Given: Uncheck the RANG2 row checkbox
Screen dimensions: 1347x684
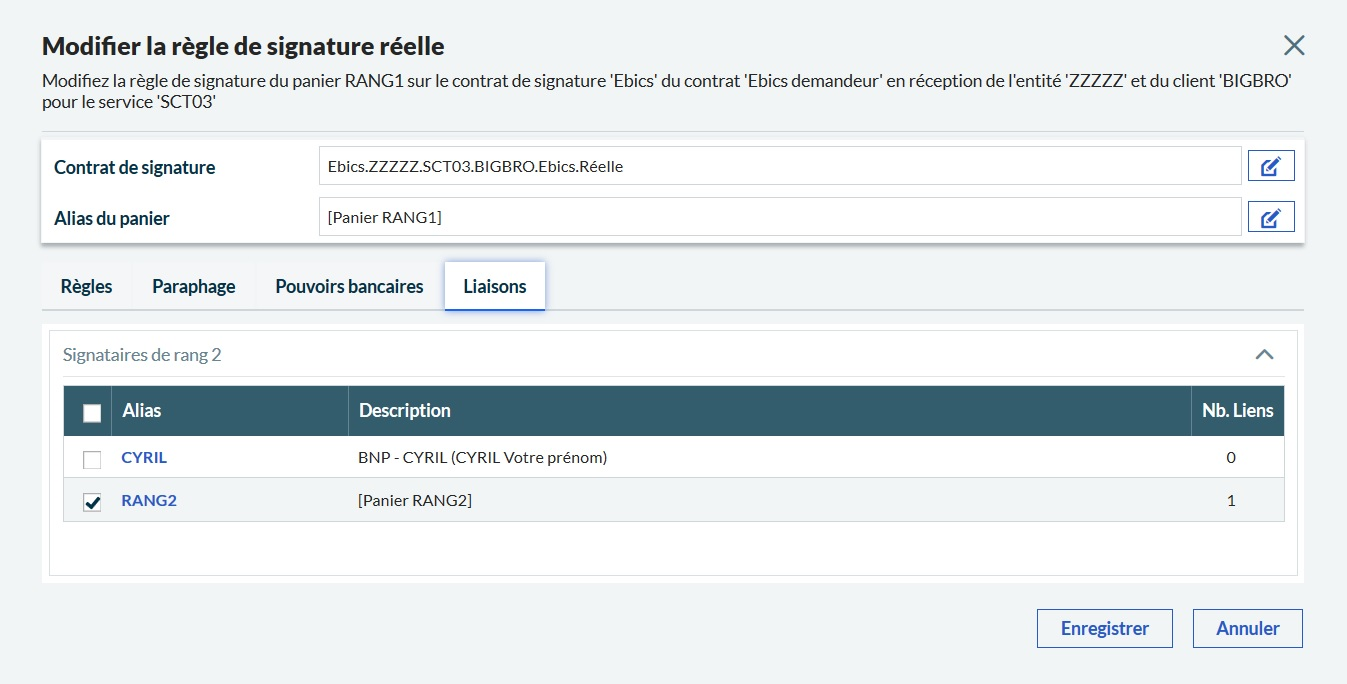Looking at the screenshot, I should coord(92,502).
